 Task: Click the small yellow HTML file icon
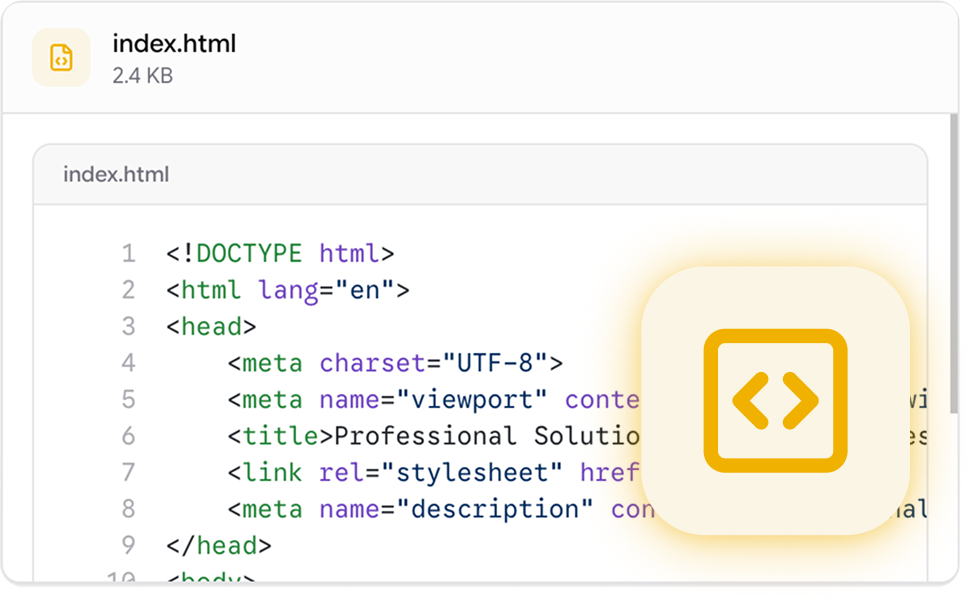coord(61,58)
